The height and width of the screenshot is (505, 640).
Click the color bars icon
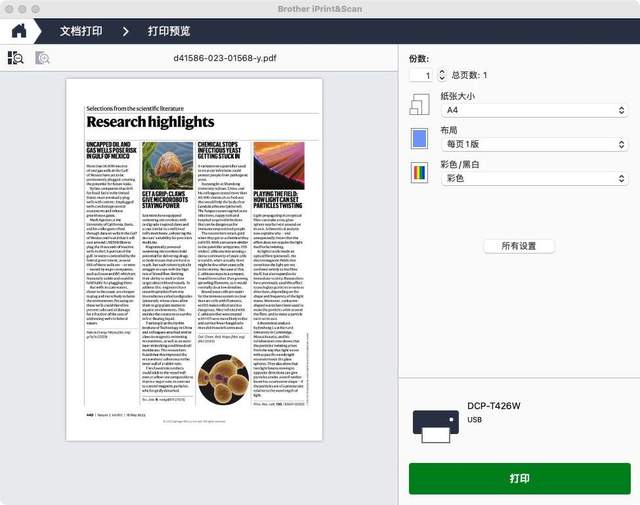tap(420, 173)
